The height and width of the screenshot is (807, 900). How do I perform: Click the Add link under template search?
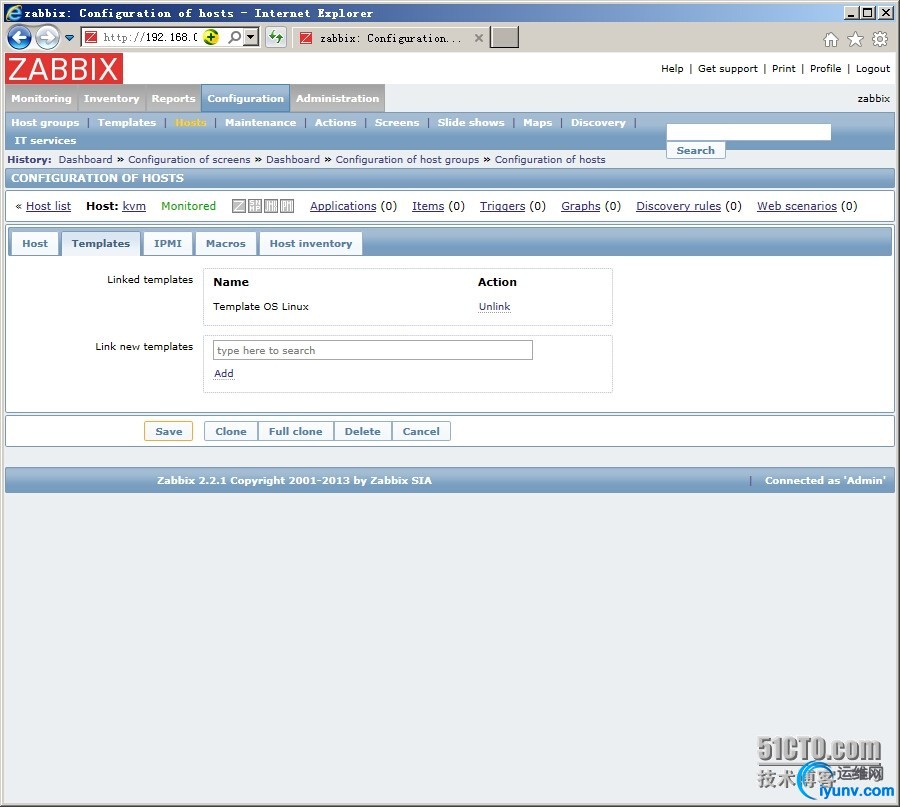point(224,374)
